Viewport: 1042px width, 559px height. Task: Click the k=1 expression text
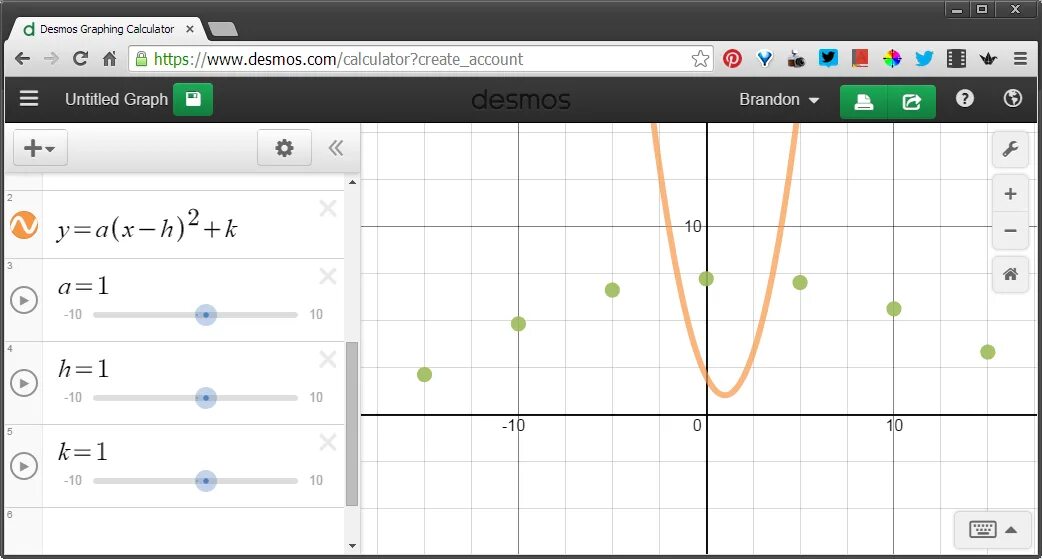click(82, 451)
